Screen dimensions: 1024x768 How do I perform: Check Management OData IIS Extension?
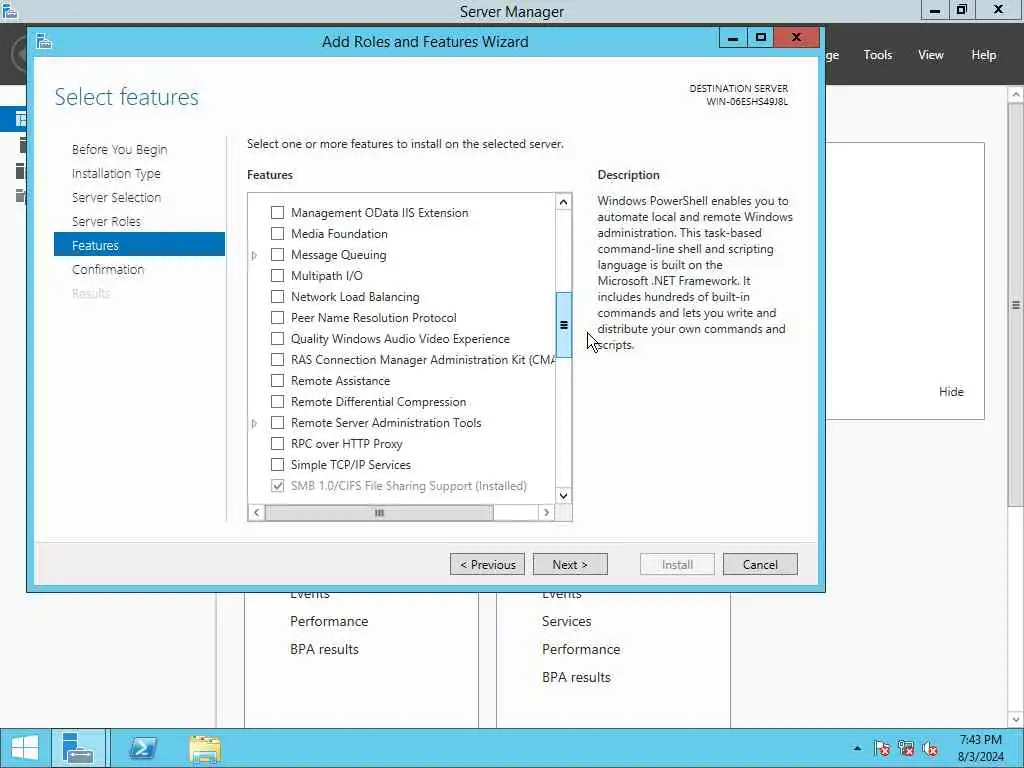click(x=278, y=213)
